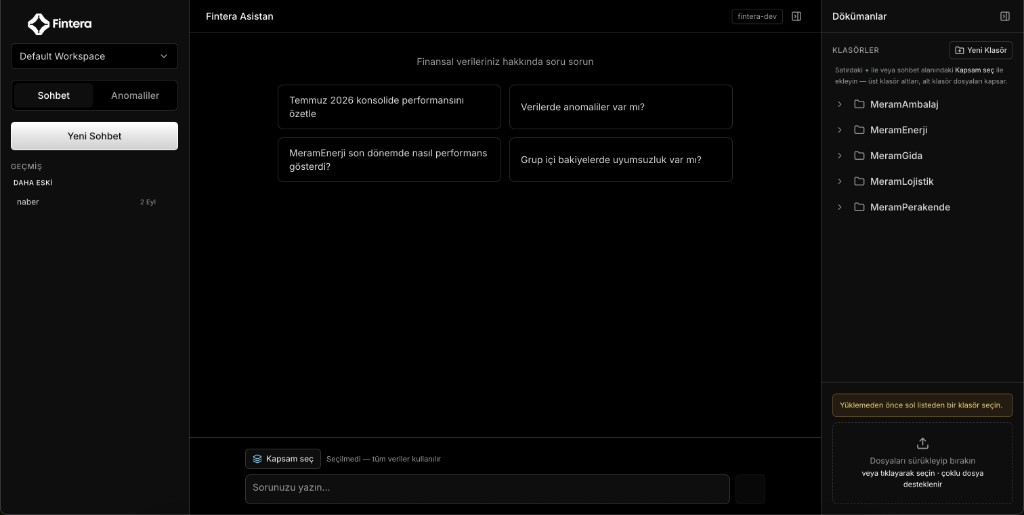
Task: Switch to the Anomaliler tab
Action: (135, 95)
